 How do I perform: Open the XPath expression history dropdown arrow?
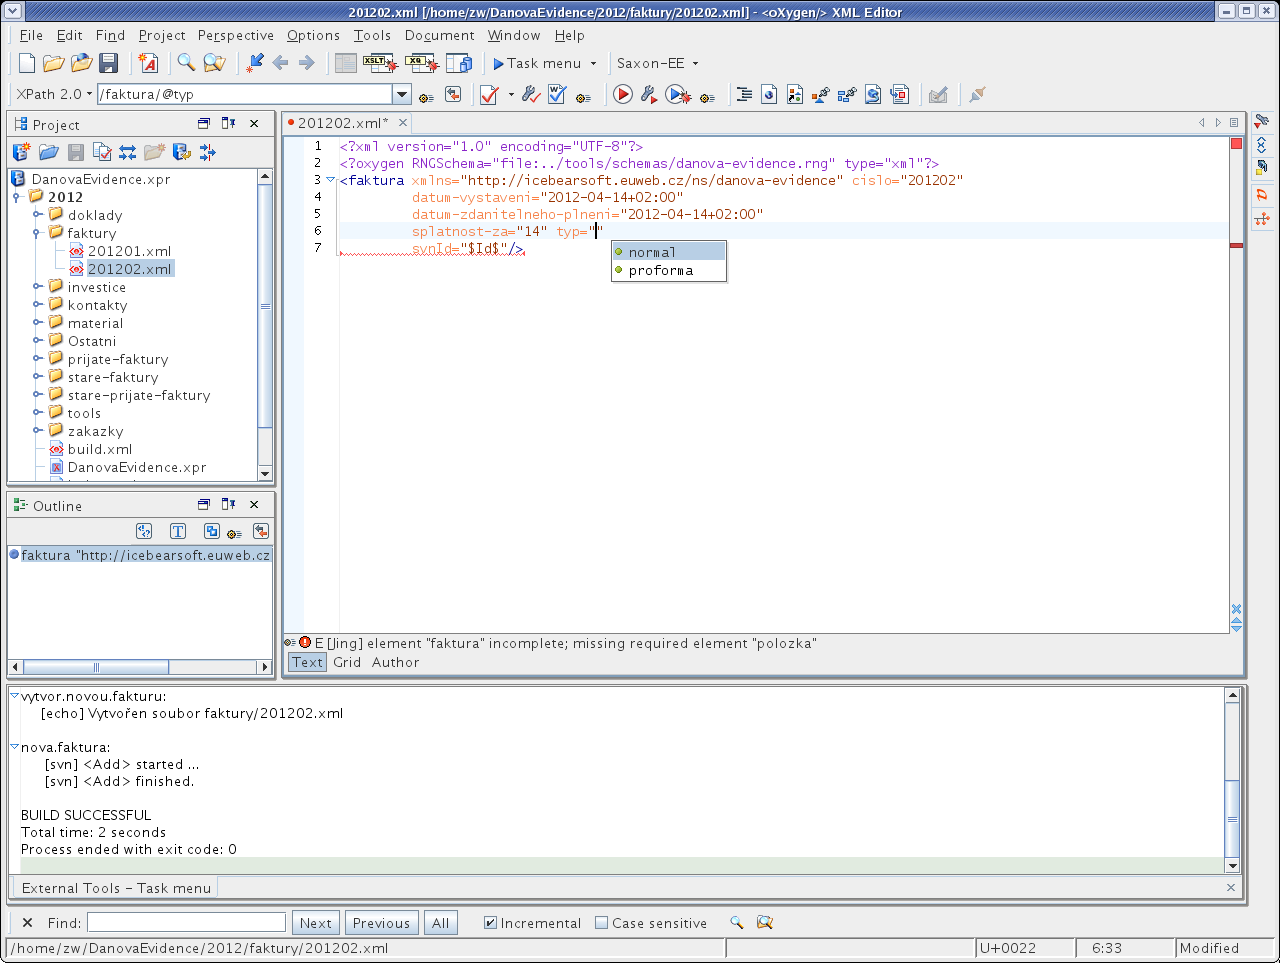point(402,94)
